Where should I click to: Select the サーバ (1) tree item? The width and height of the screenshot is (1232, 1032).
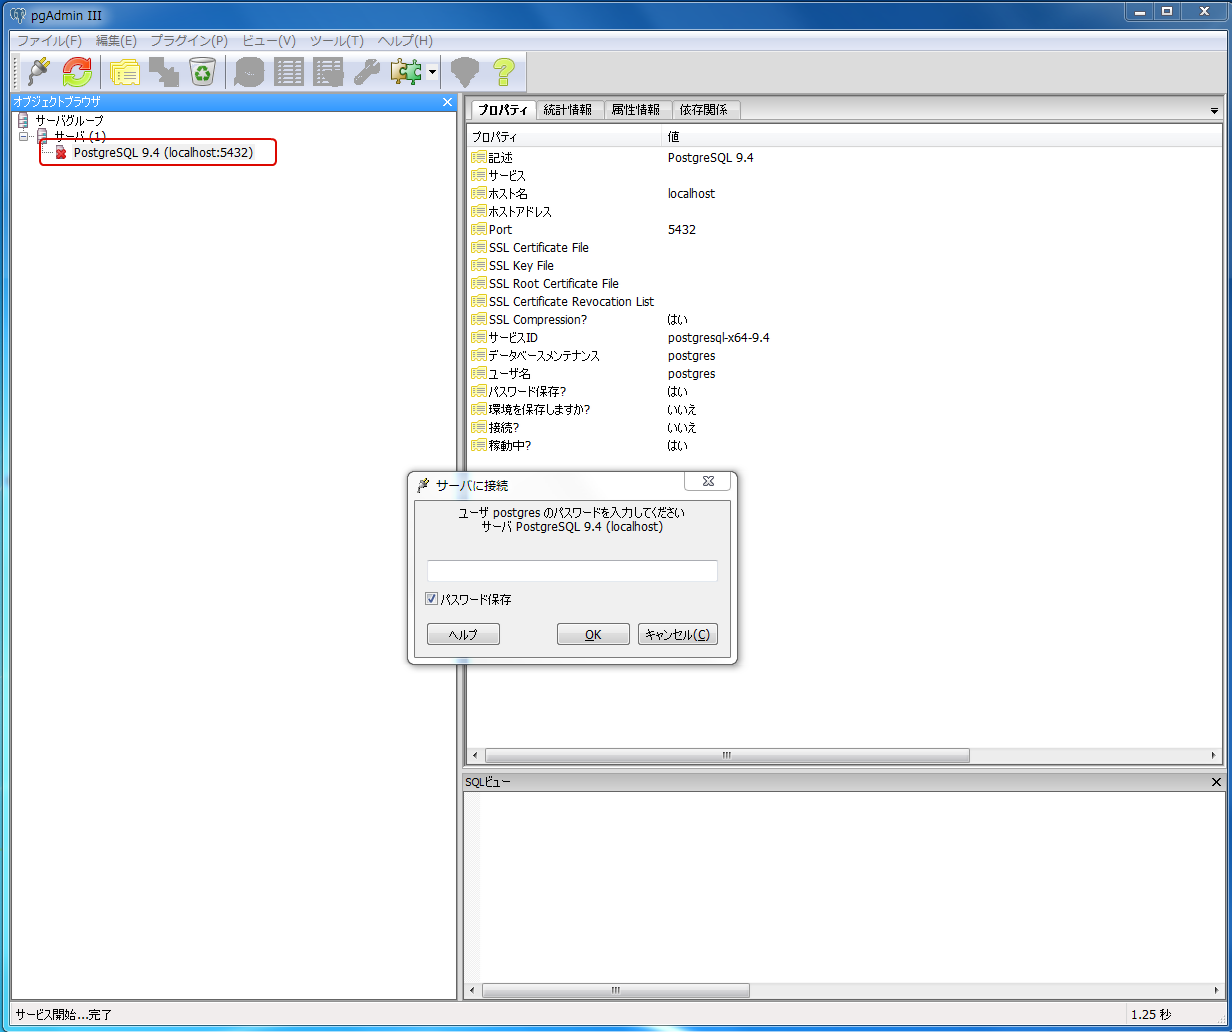click(x=80, y=136)
